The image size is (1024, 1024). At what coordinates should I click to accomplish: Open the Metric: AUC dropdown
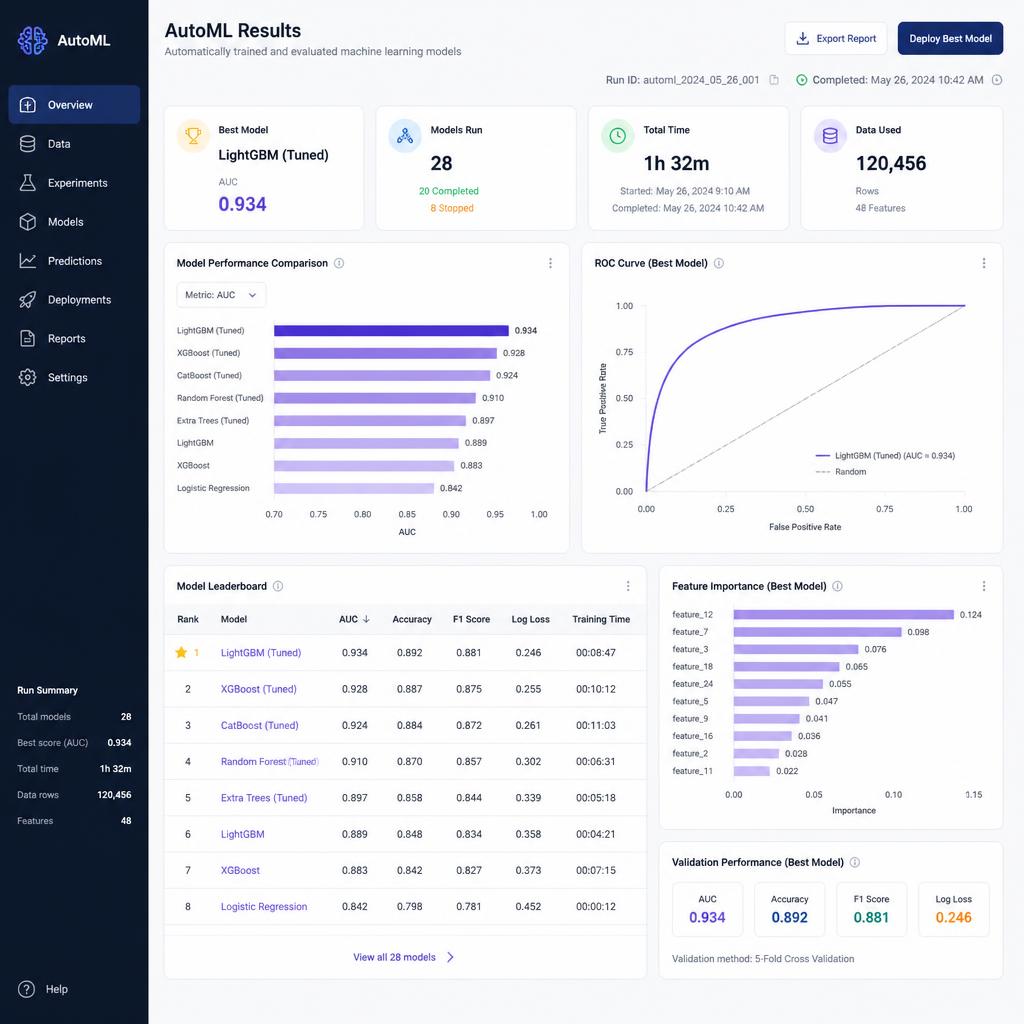tap(221, 295)
